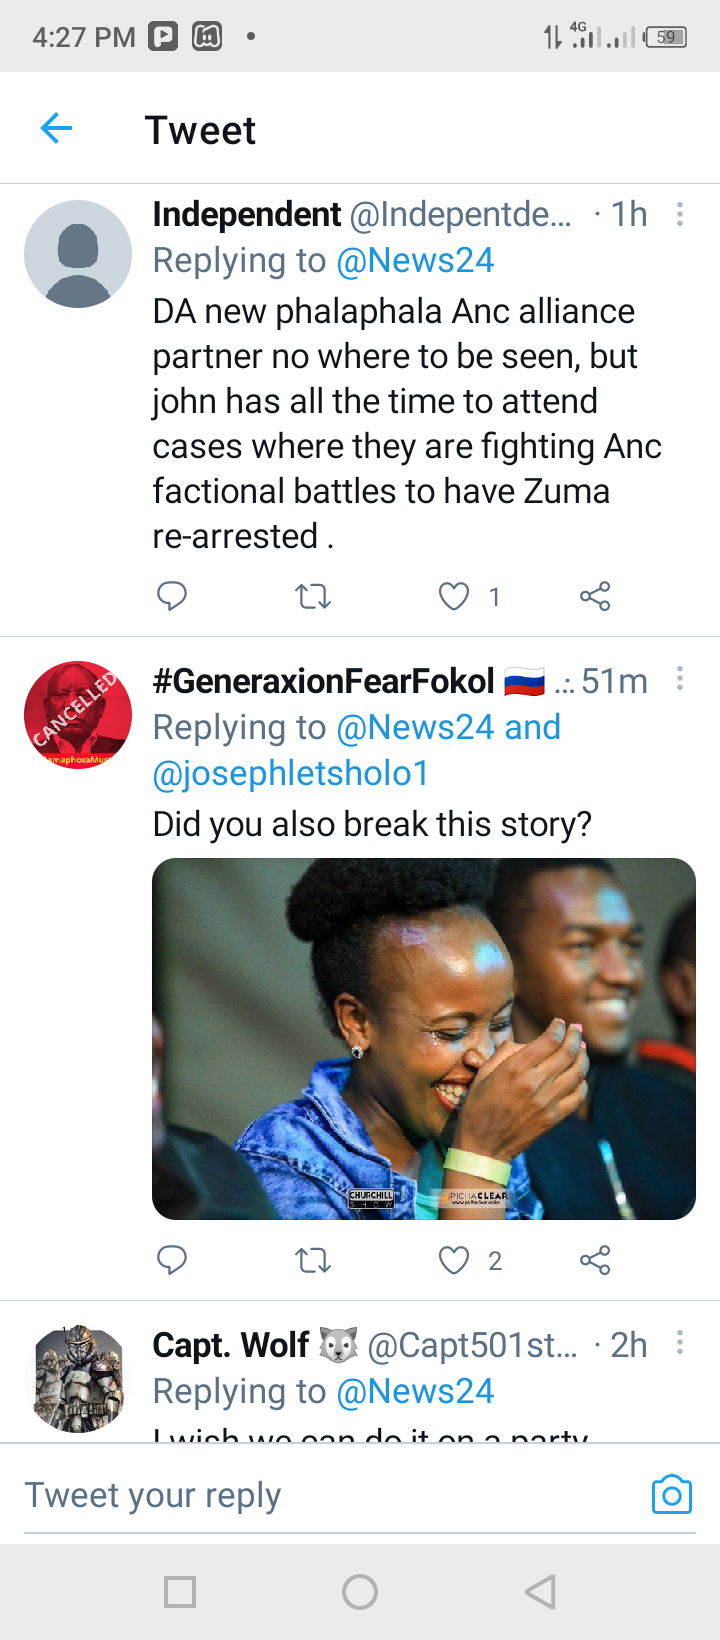Open Capt. Wolf's clone trooper avatar

coord(78,1378)
